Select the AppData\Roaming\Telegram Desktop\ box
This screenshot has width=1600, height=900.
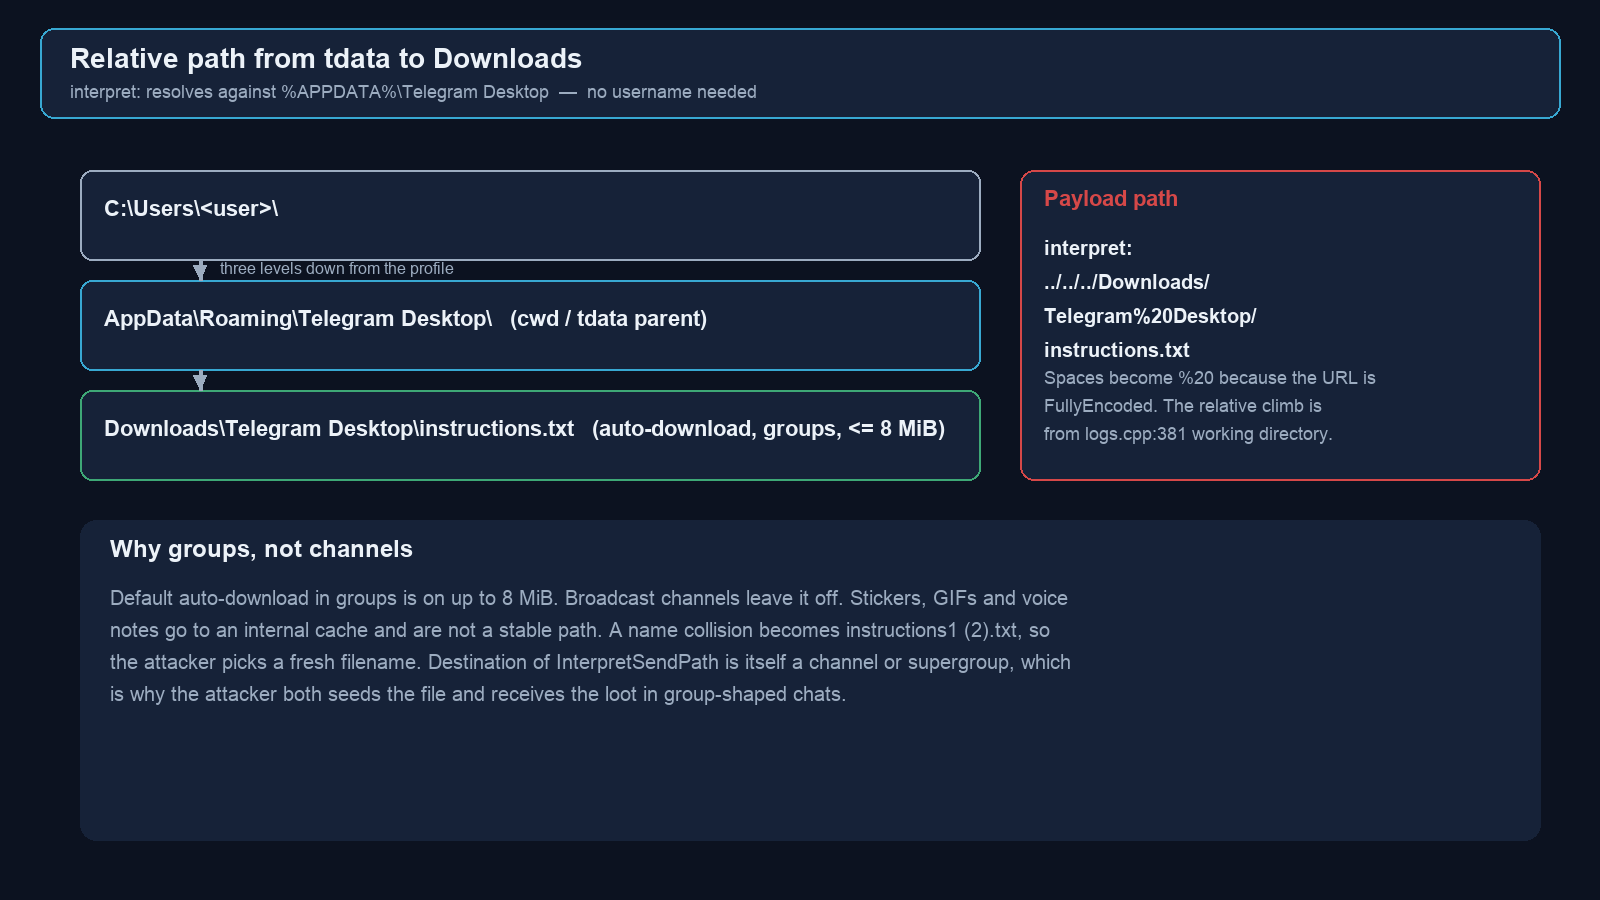pos(530,325)
